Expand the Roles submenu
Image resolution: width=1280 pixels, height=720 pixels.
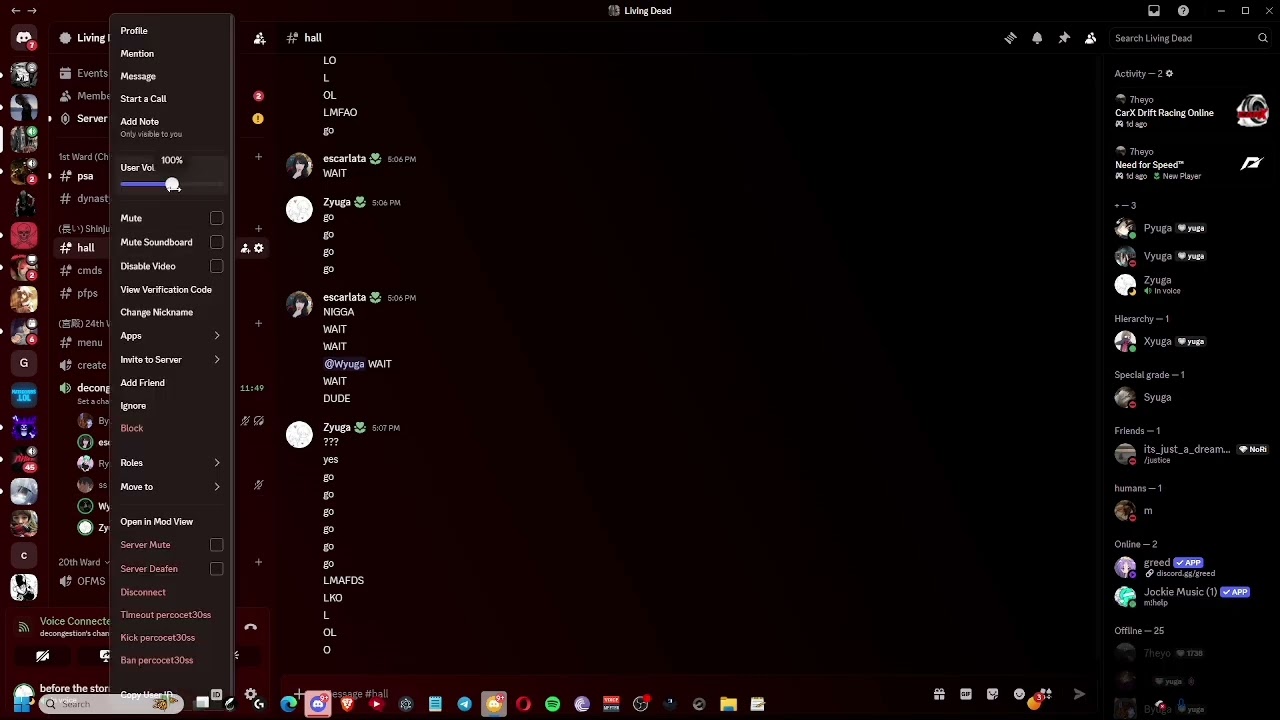(x=171, y=463)
